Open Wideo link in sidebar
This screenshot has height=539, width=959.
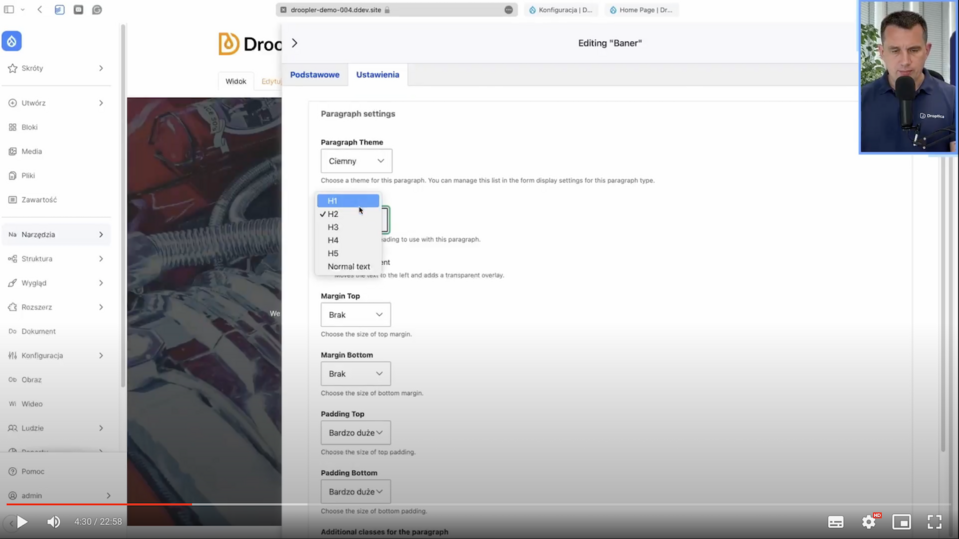click(32, 404)
